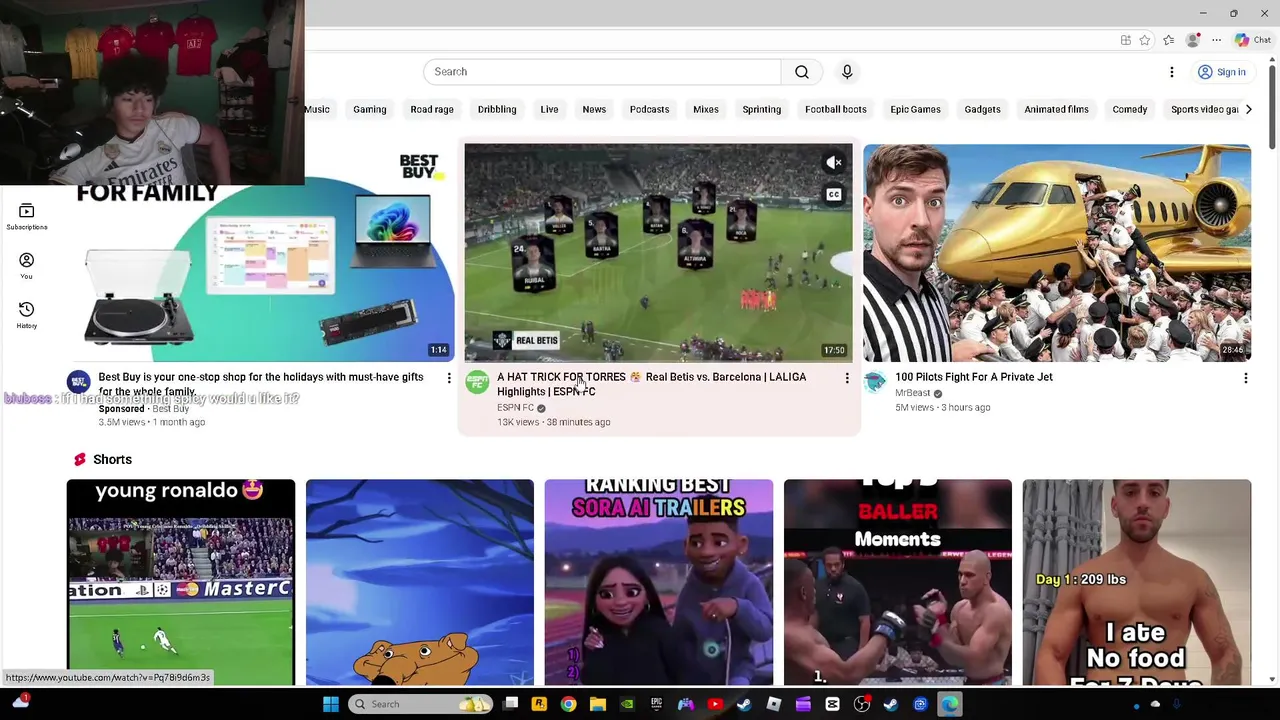Open more actions for 100 Pilots video

coord(1246,378)
